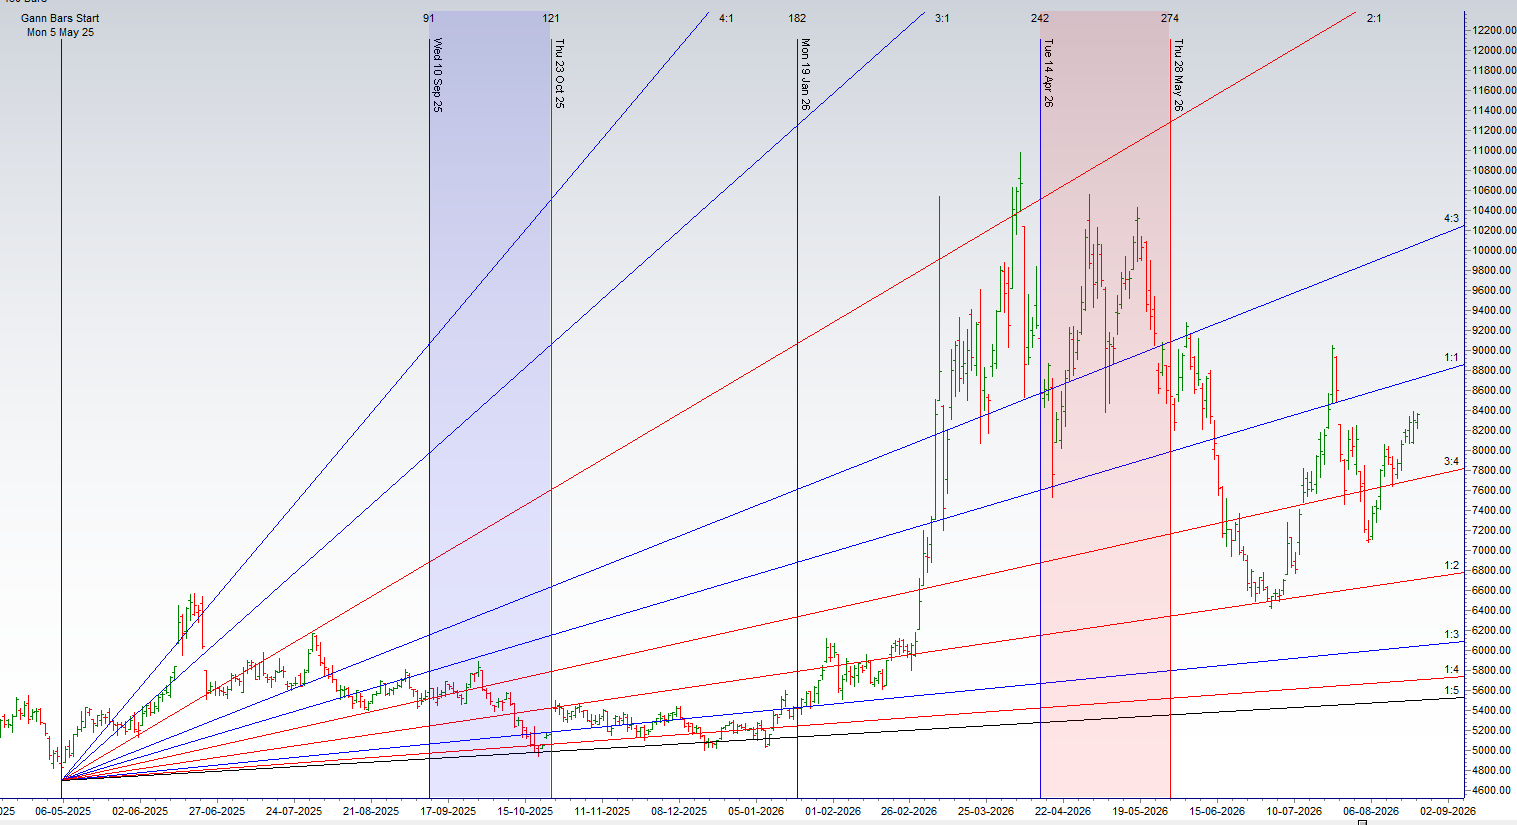Click the 10800.00 price on the price scale

pos(1493,170)
